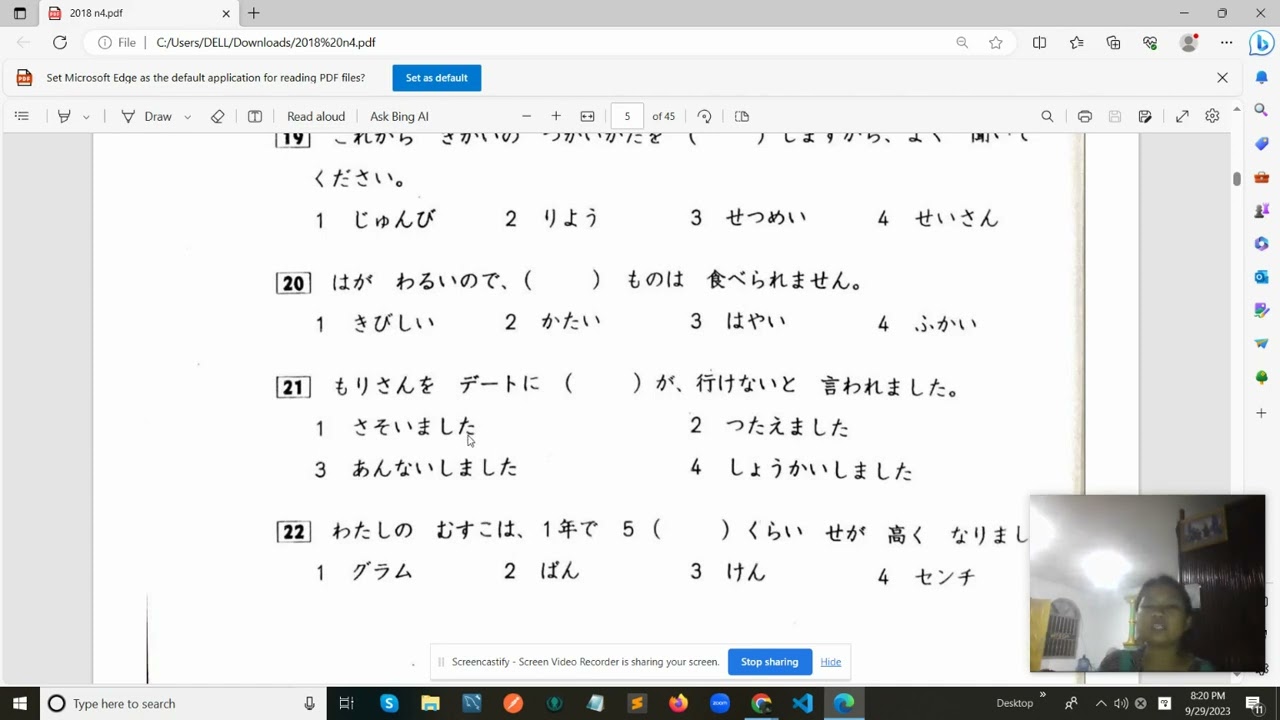Open split screen view

click(x=1040, y=43)
